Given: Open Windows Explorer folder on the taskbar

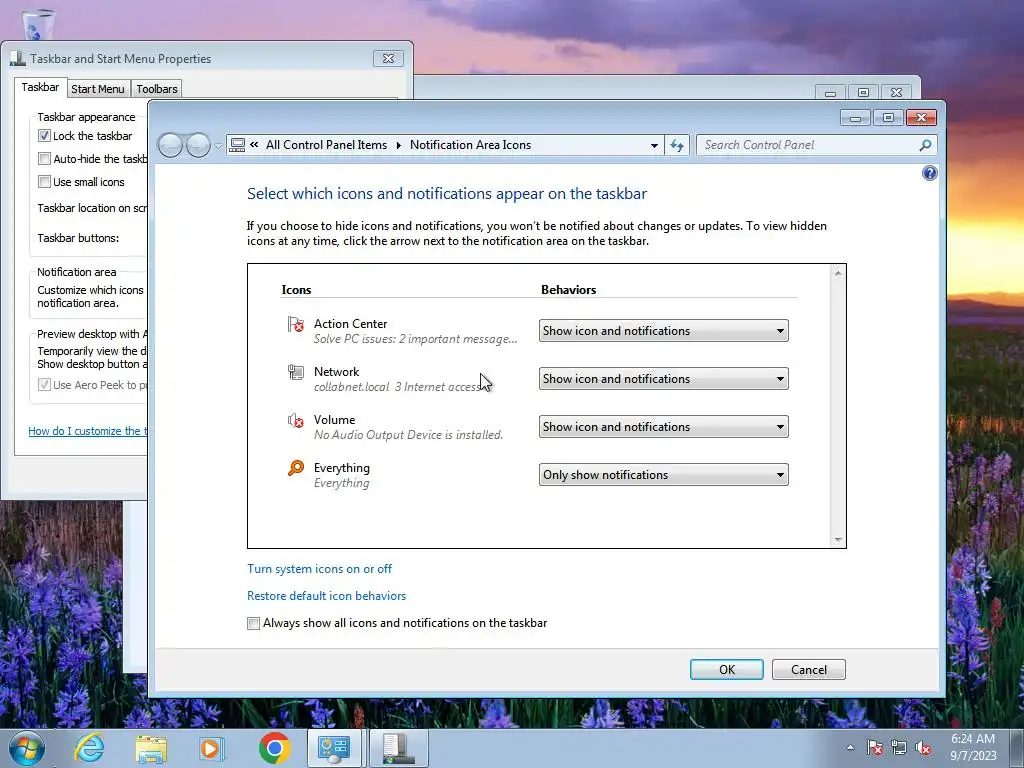Looking at the screenshot, I should (x=151, y=748).
